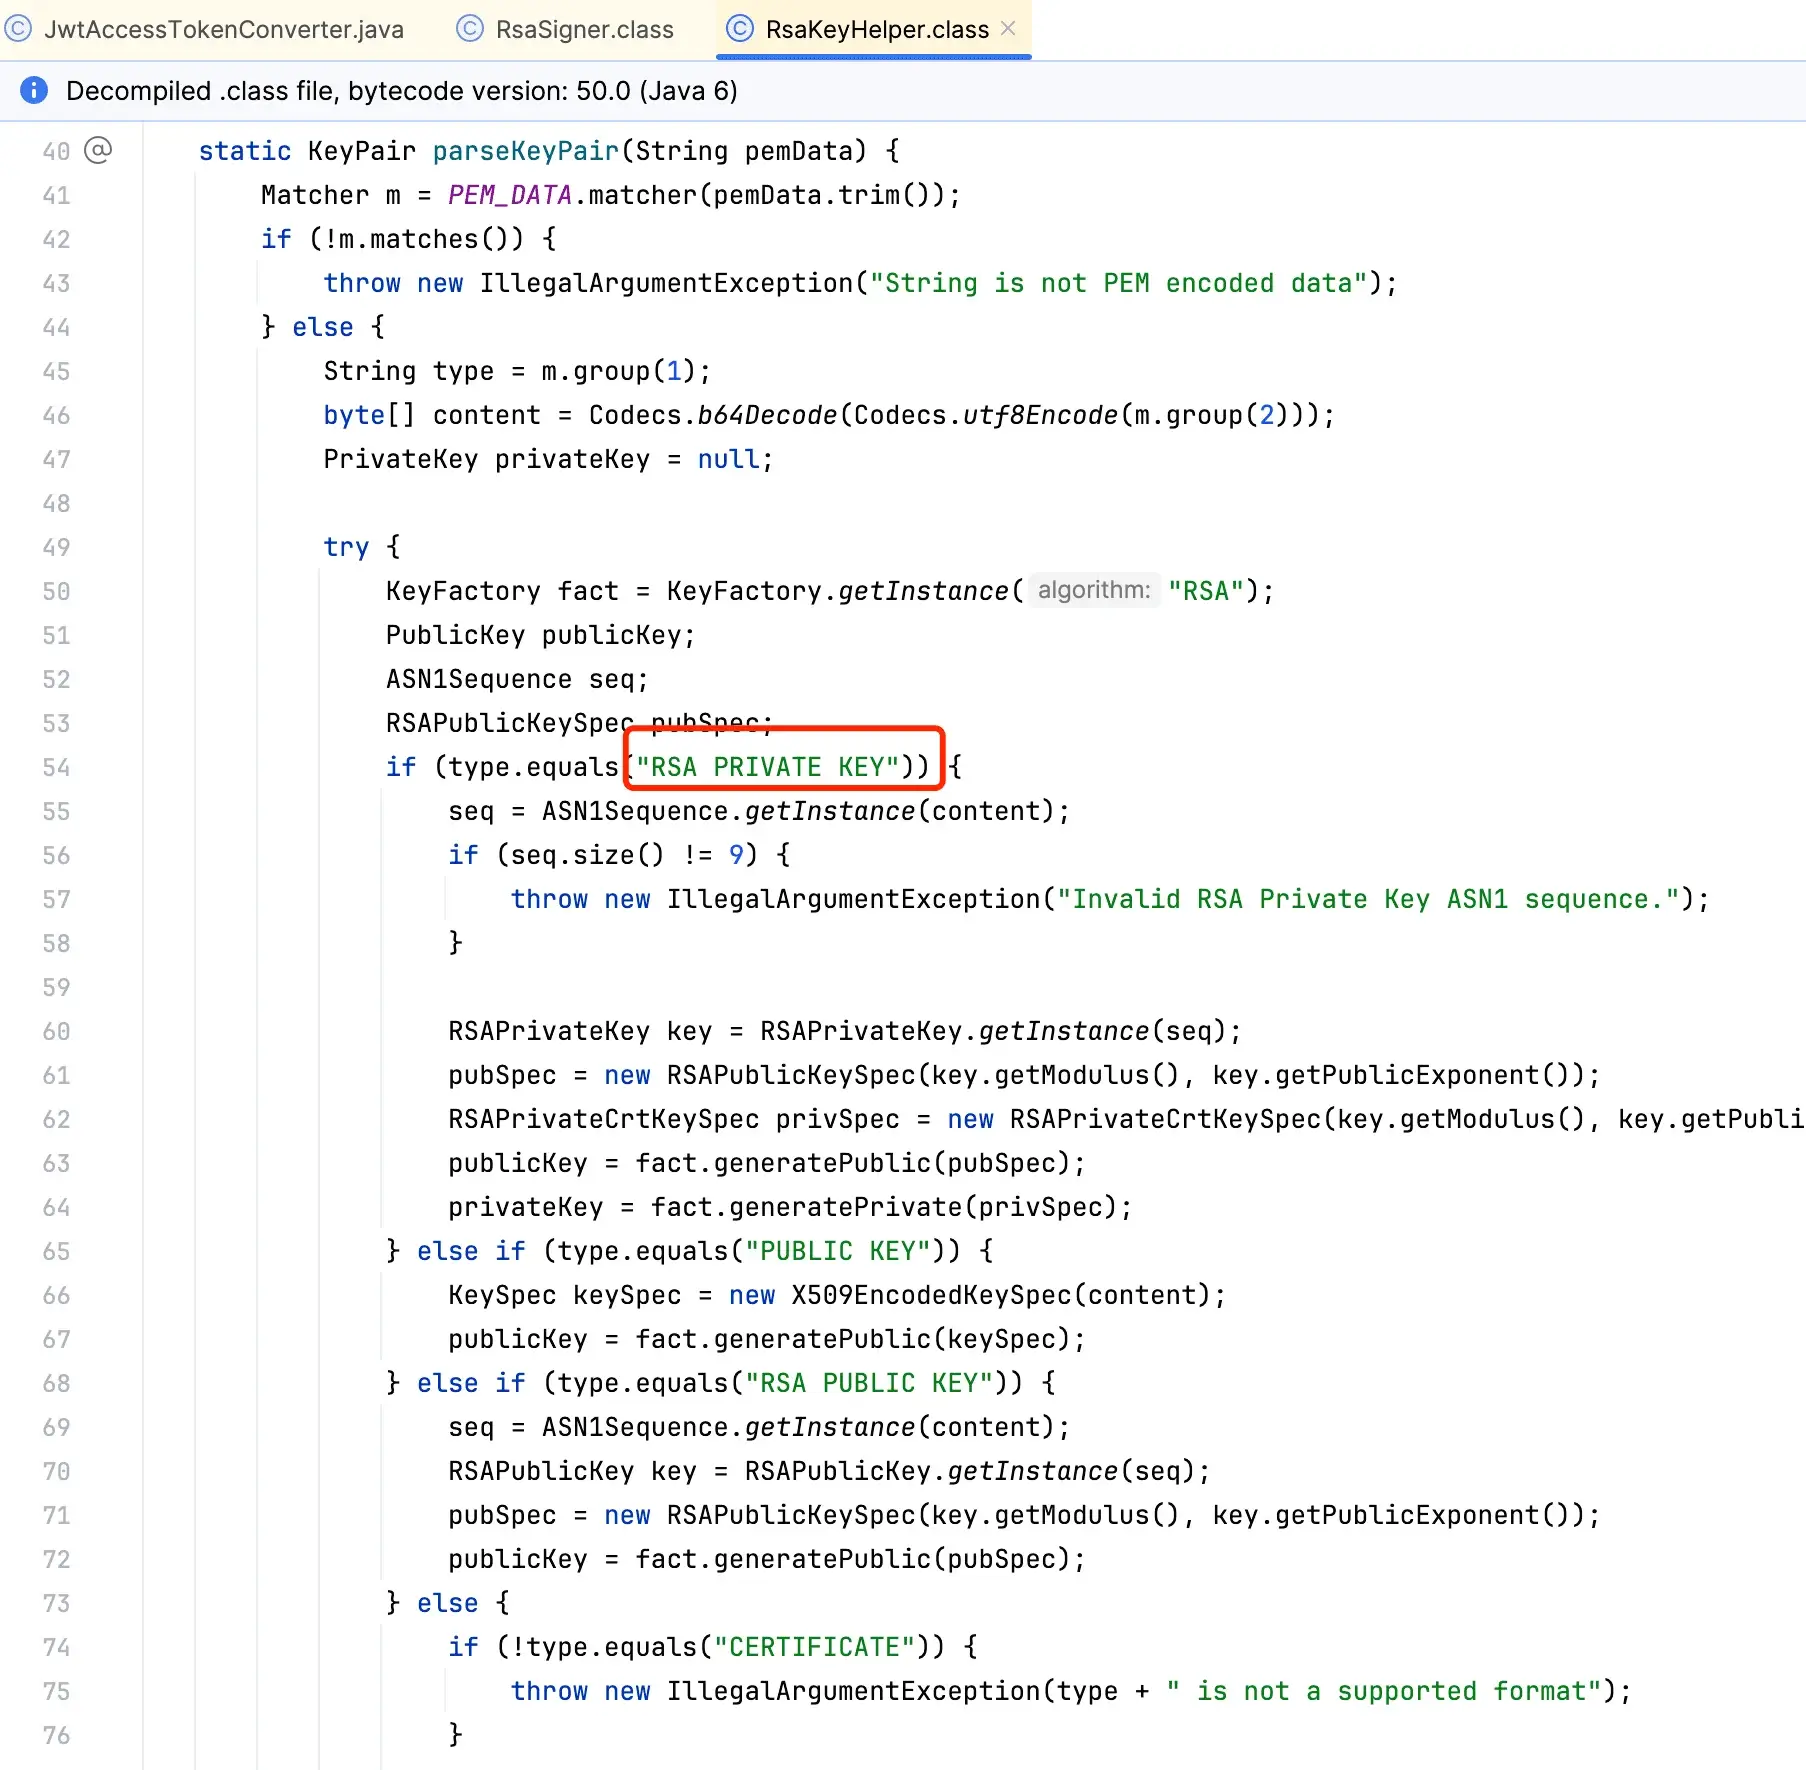Click generatePrivate call on line 64
This screenshot has height=1770, width=1806.
tap(846, 1207)
